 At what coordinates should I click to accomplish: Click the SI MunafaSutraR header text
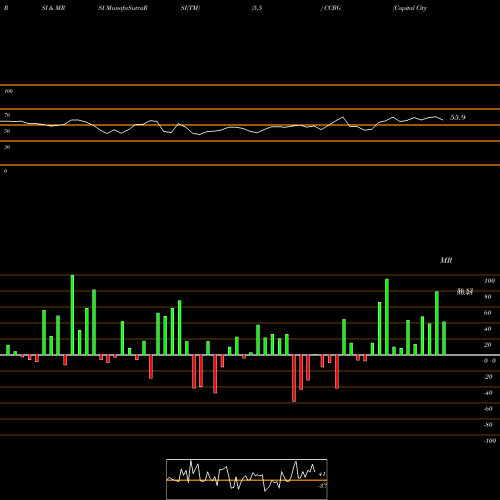coord(123,8)
